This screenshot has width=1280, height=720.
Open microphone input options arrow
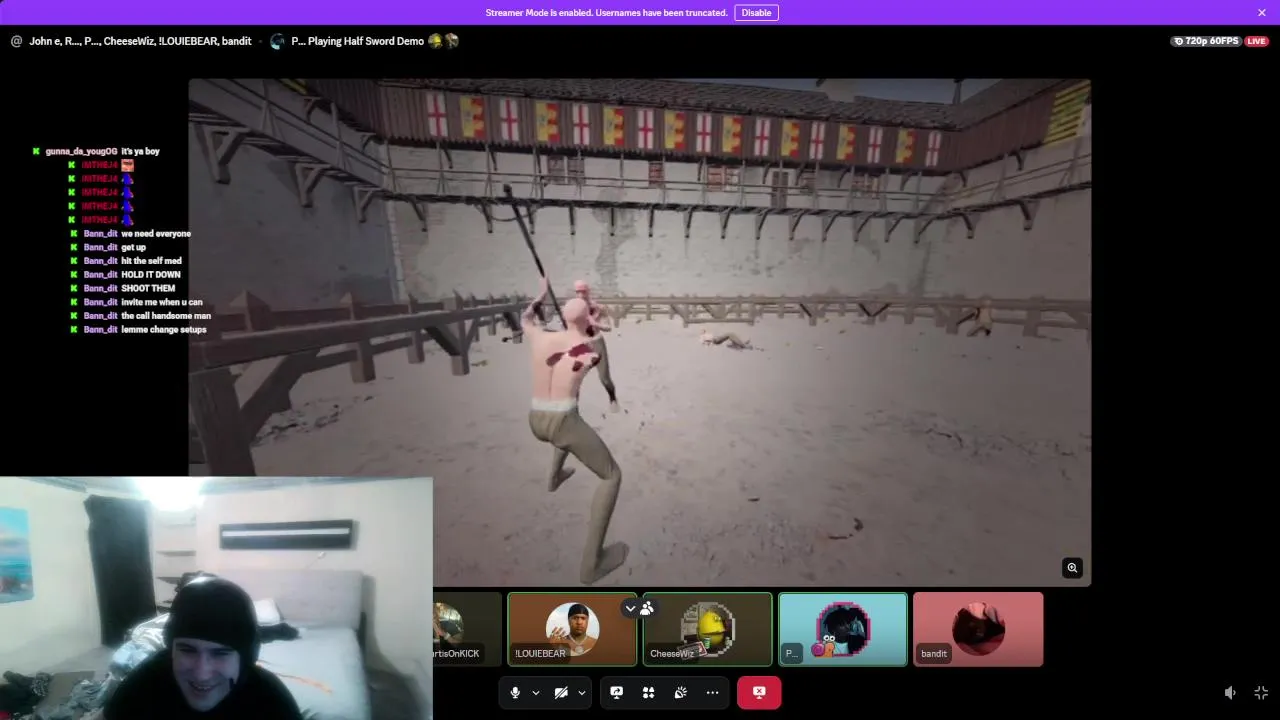click(x=536, y=692)
